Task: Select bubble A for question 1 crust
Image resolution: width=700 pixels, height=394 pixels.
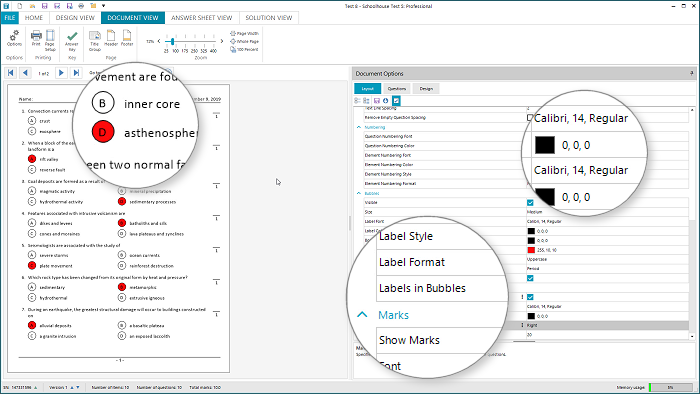Action: (x=32, y=120)
